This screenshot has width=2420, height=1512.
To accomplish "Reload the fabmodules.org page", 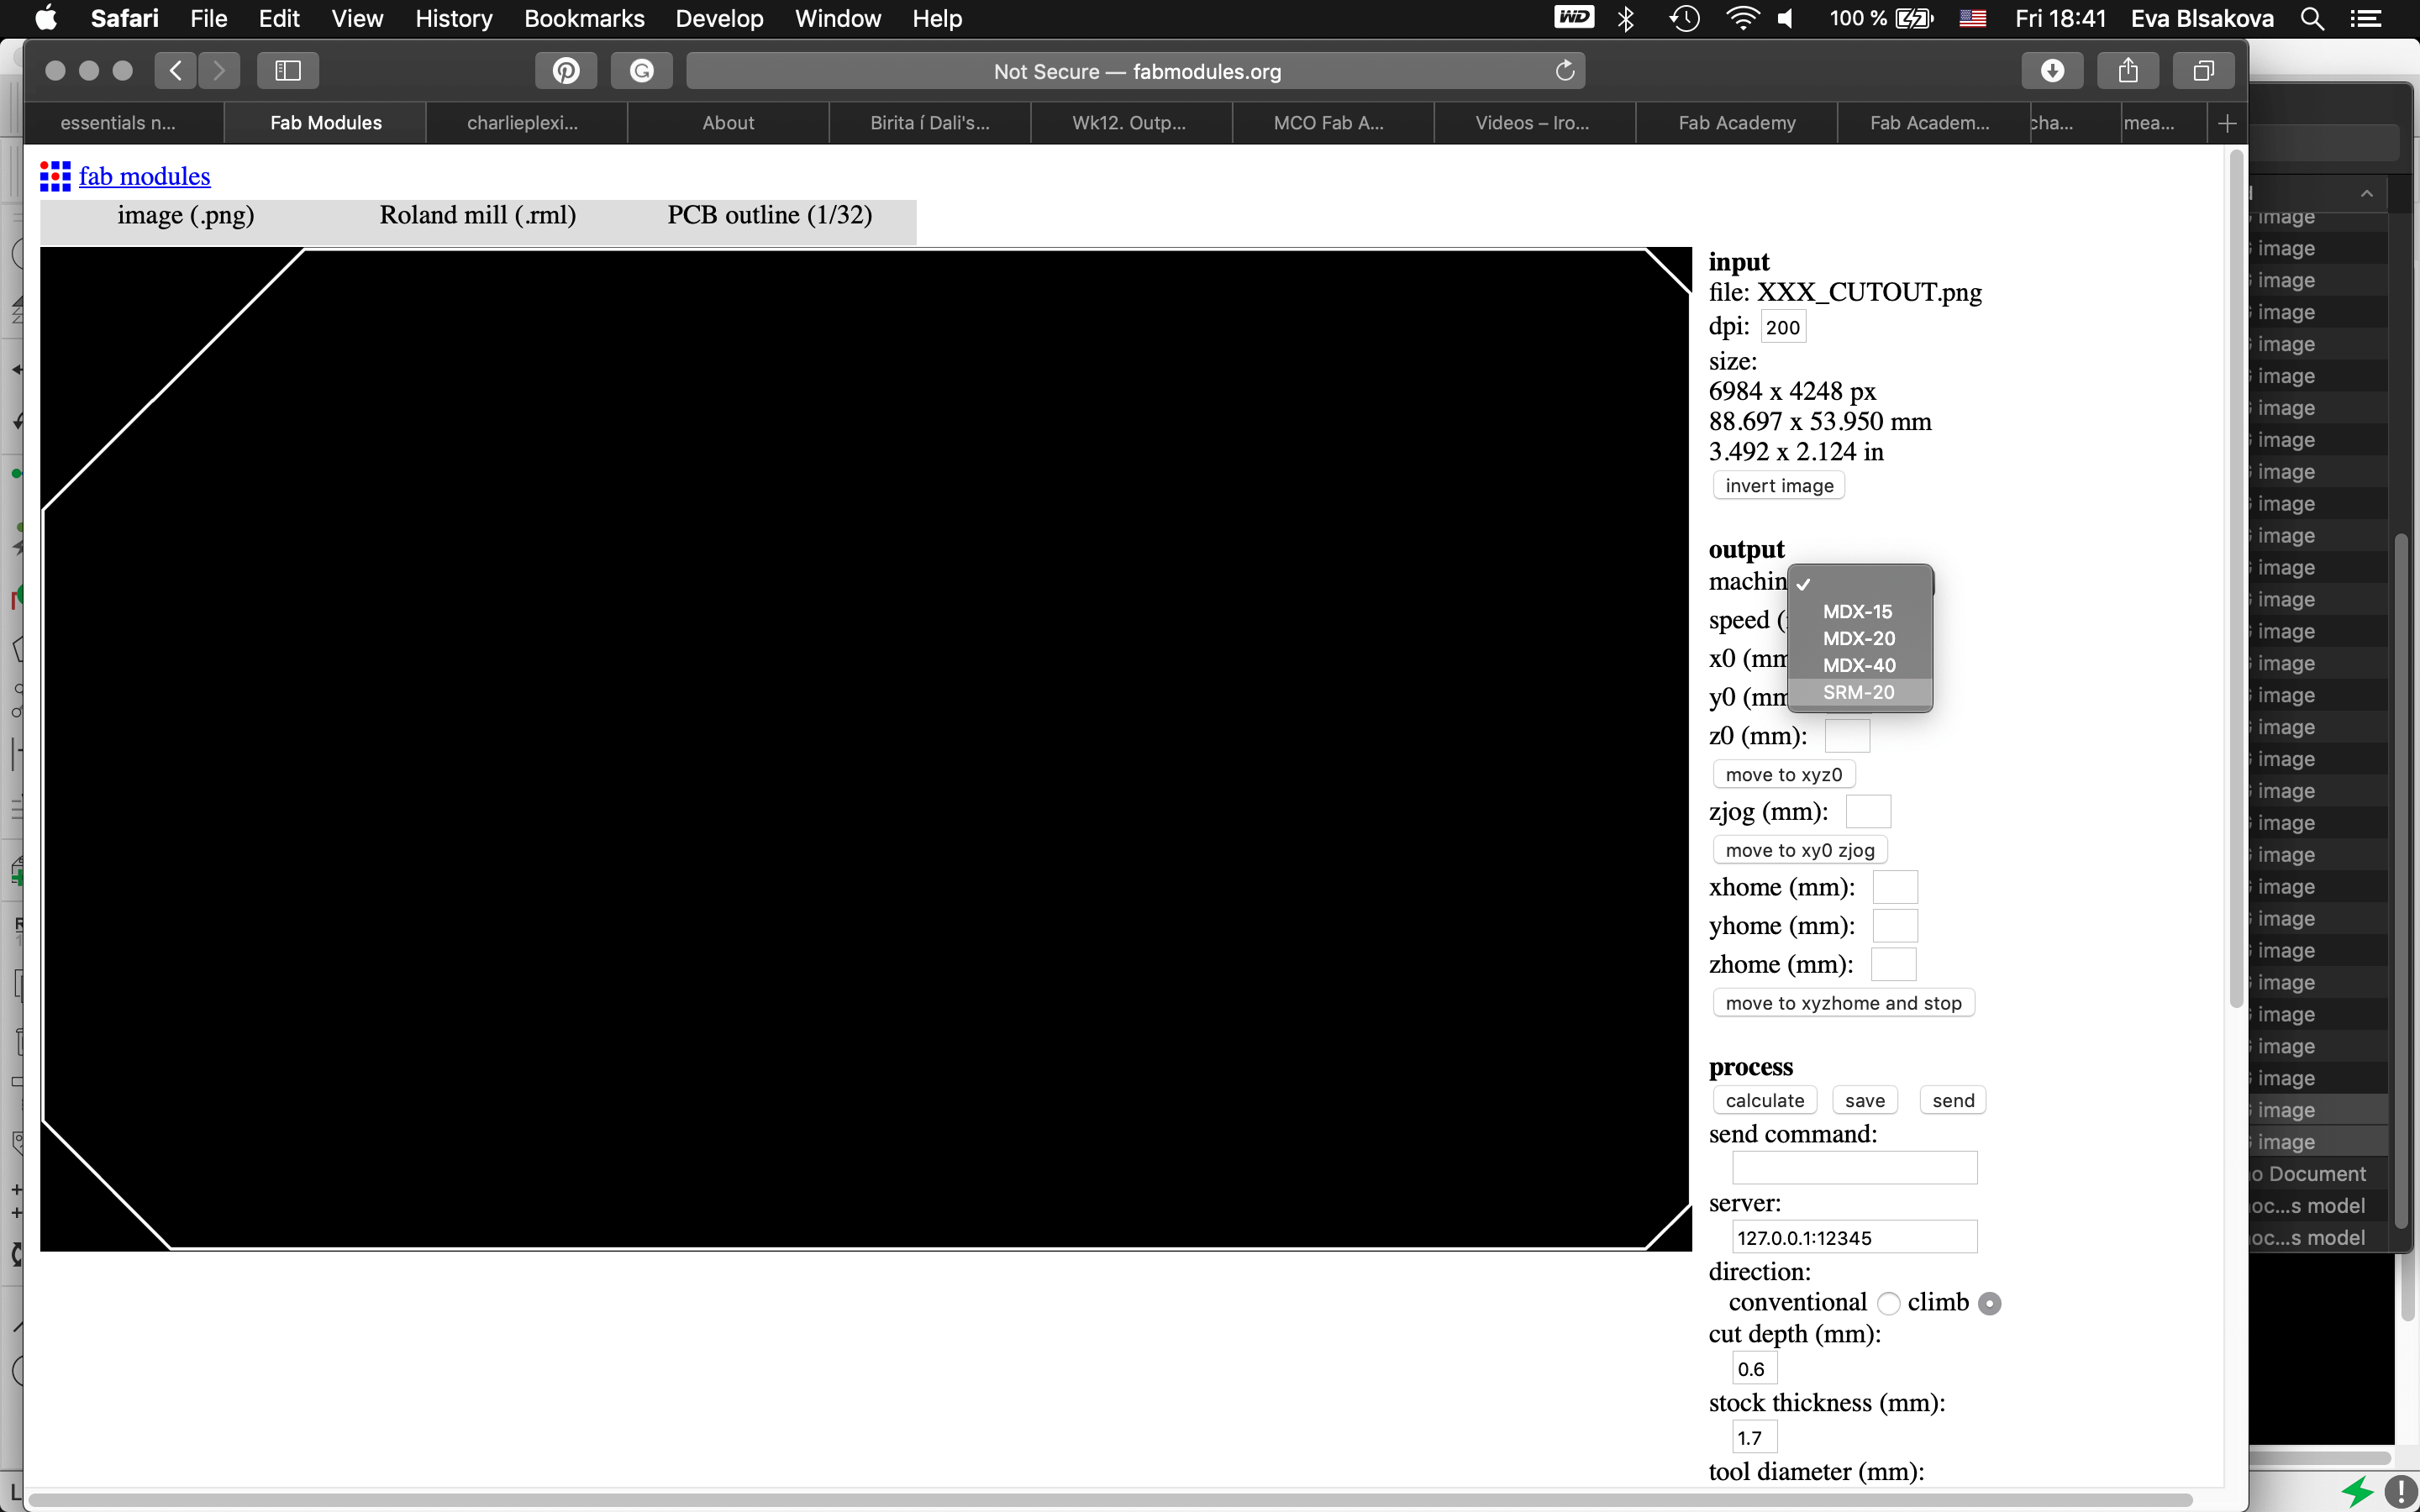I will [x=1565, y=71].
